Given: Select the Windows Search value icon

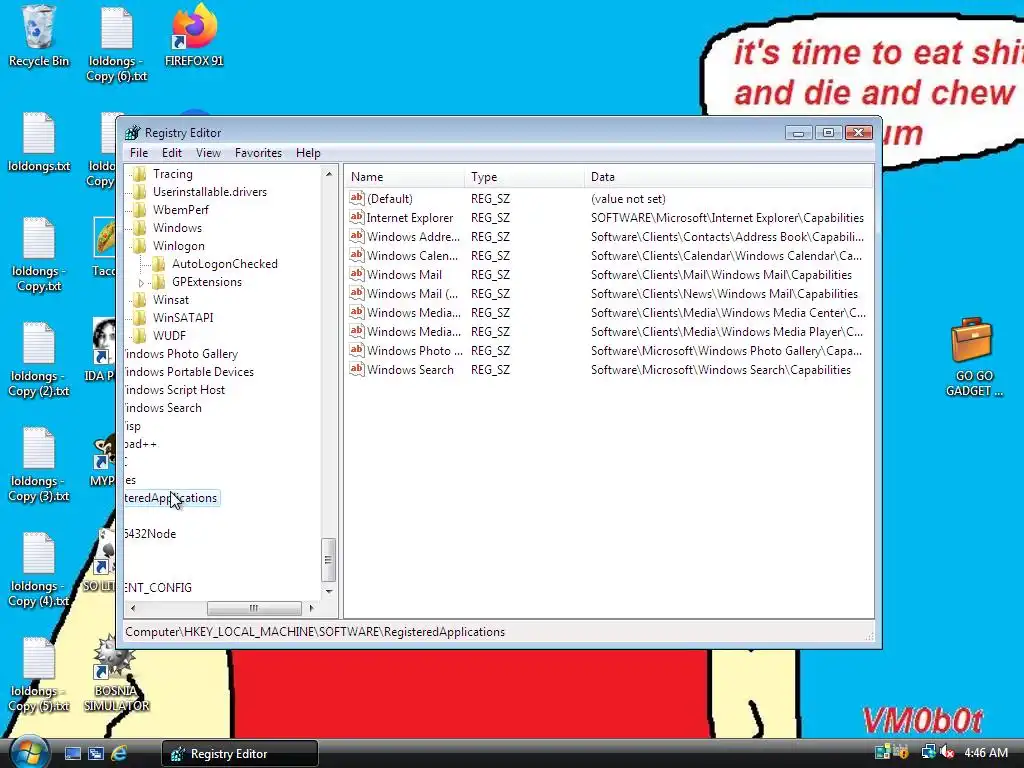Looking at the screenshot, I should pyautogui.click(x=357, y=369).
